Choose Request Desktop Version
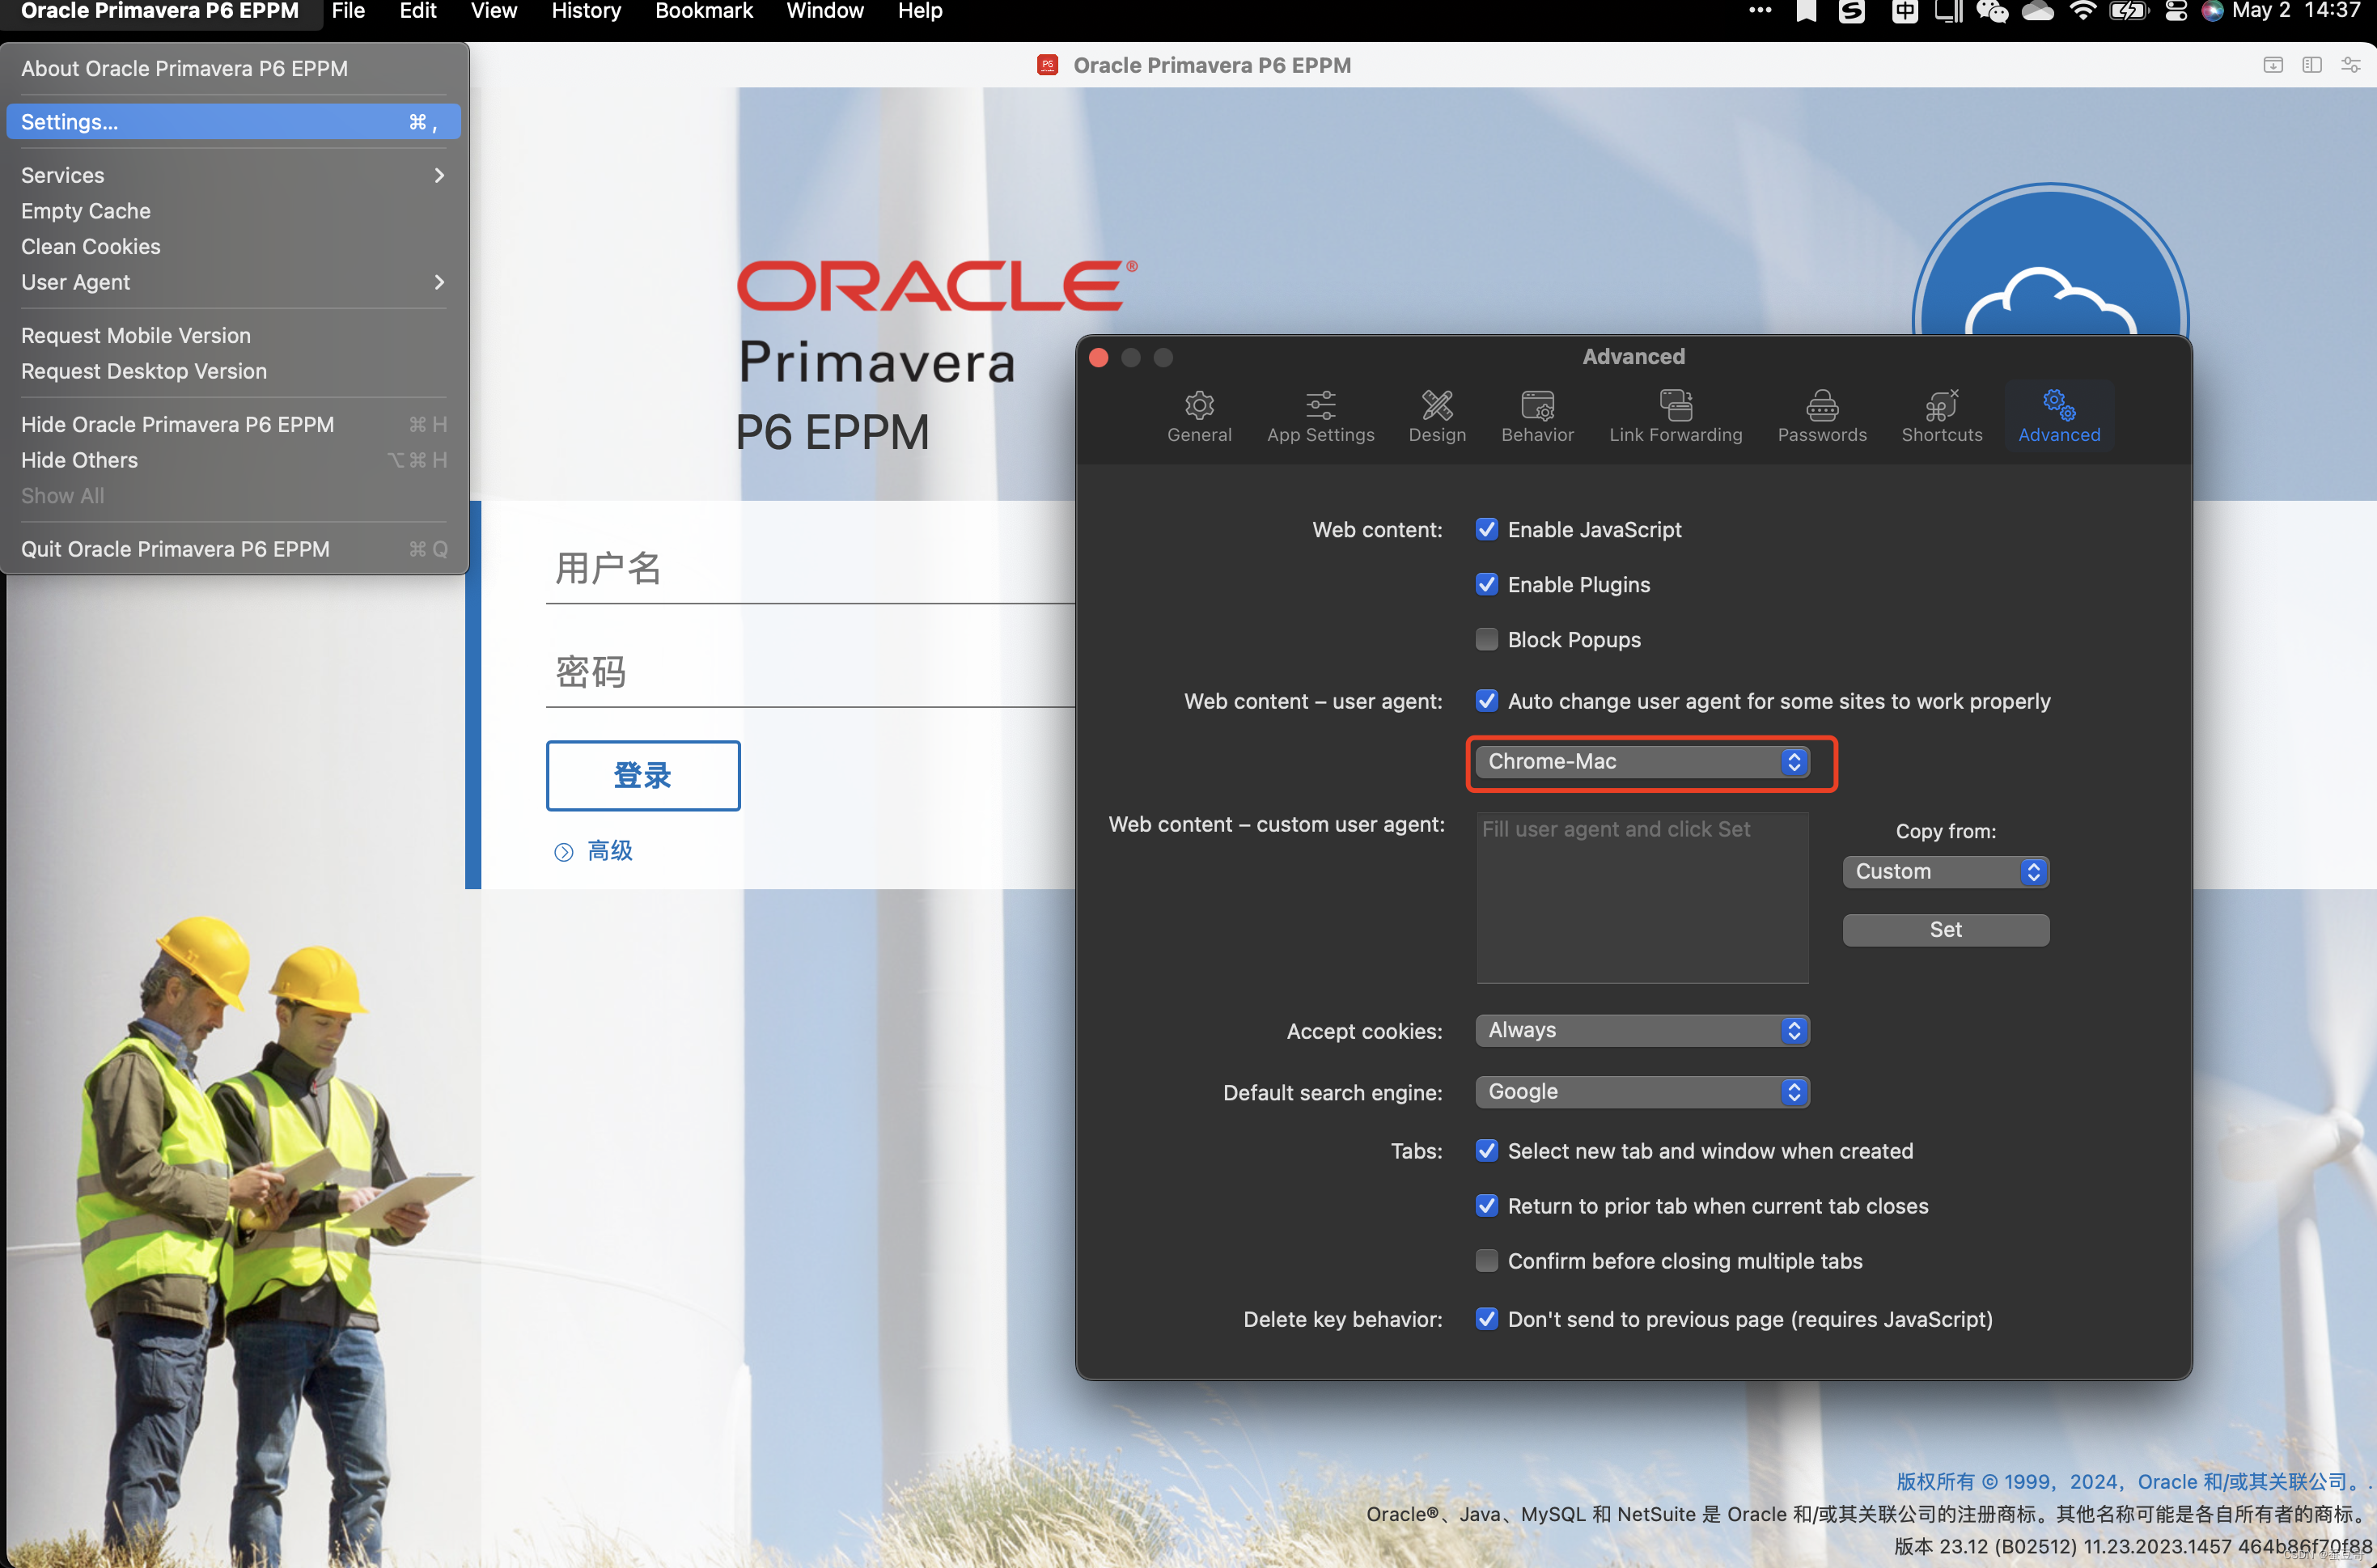The height and width of the screenshot is (1568, 2377). [x=233, y=371]
